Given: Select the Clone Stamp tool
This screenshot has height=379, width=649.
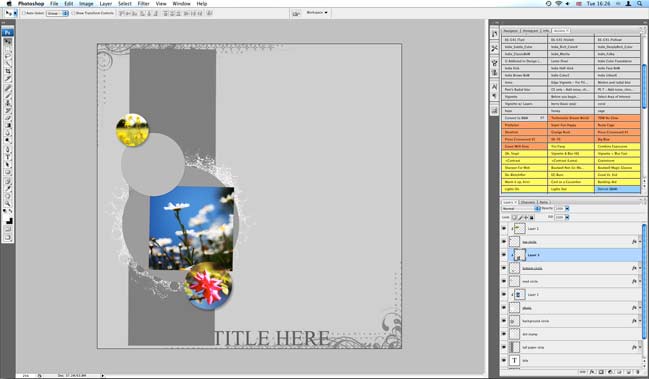Looking at the screenshot, I should coord(8,102).
